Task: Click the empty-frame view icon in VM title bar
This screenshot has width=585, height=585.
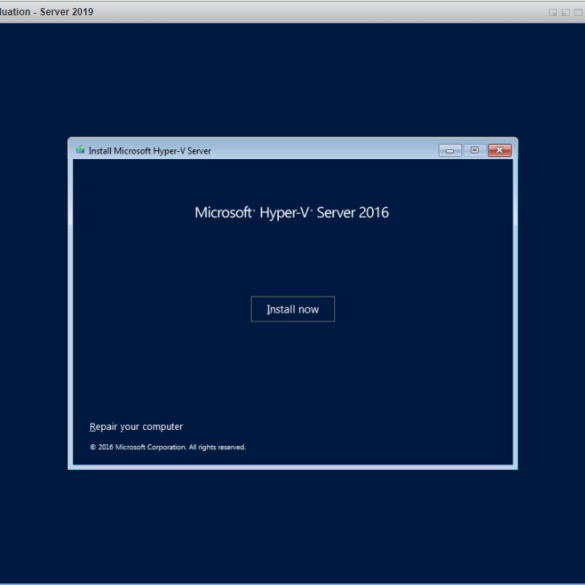Action: (578, 12)
